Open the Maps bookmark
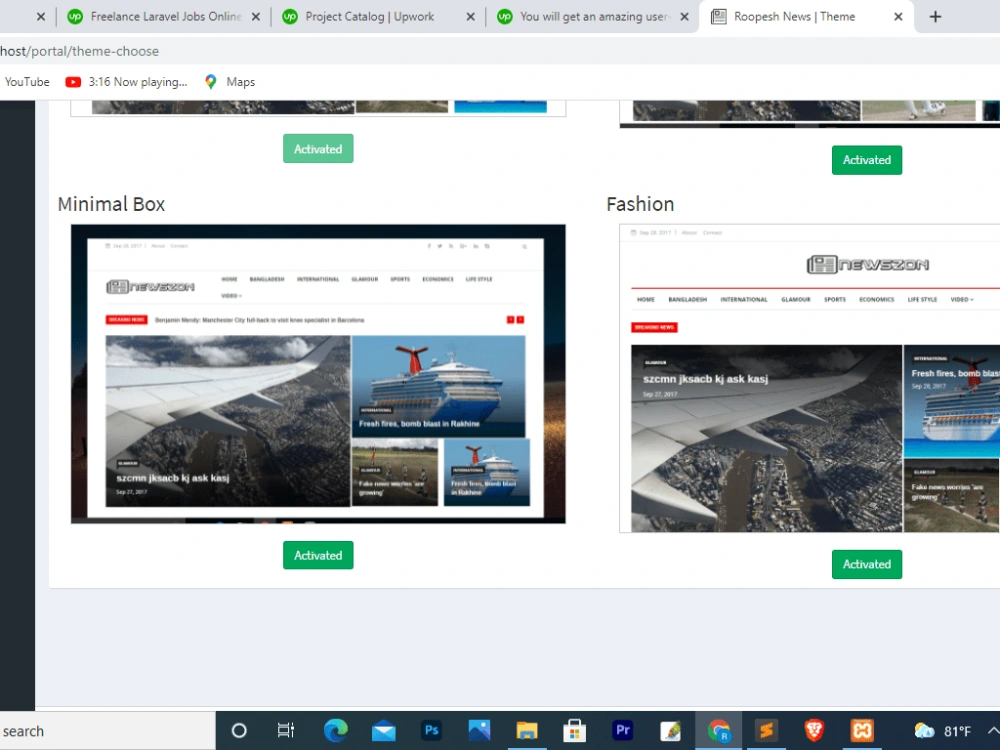 click(x=230, y=82)
